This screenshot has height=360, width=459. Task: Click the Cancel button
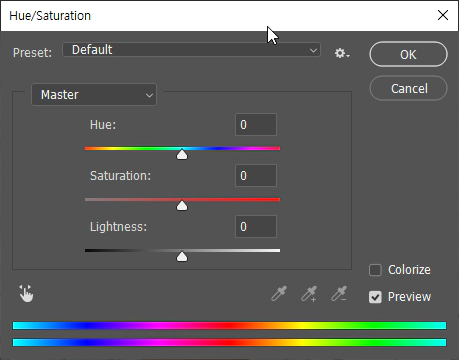(408, 88)
